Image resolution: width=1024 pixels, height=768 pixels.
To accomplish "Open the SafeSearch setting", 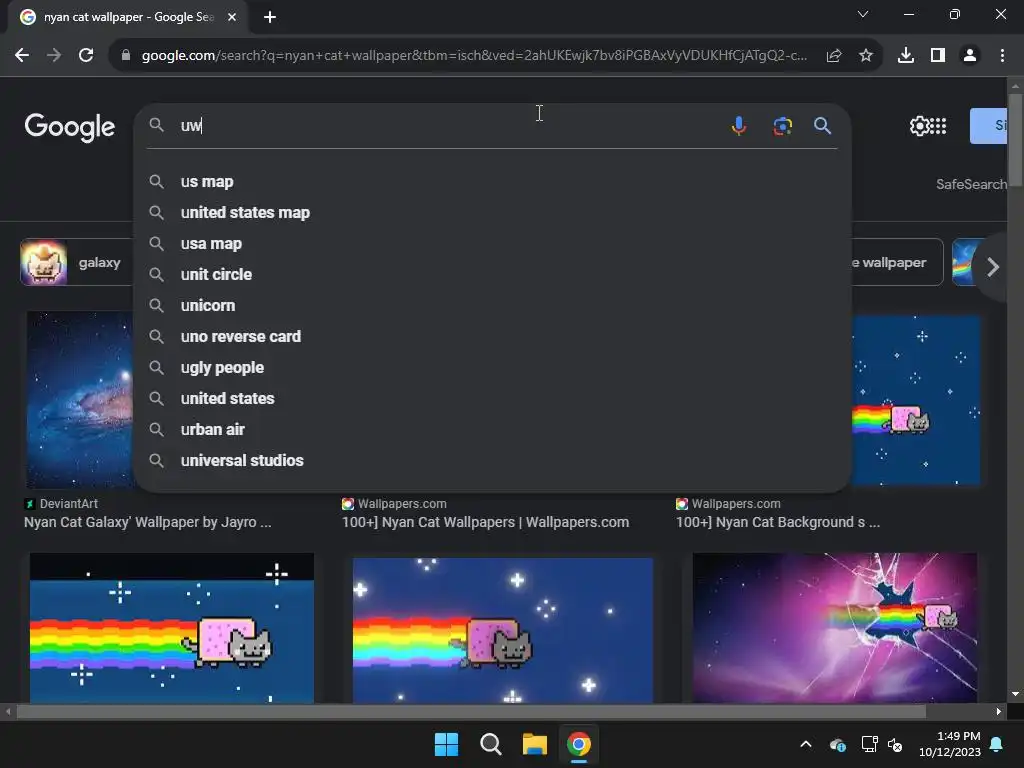I will coord(971,184).
